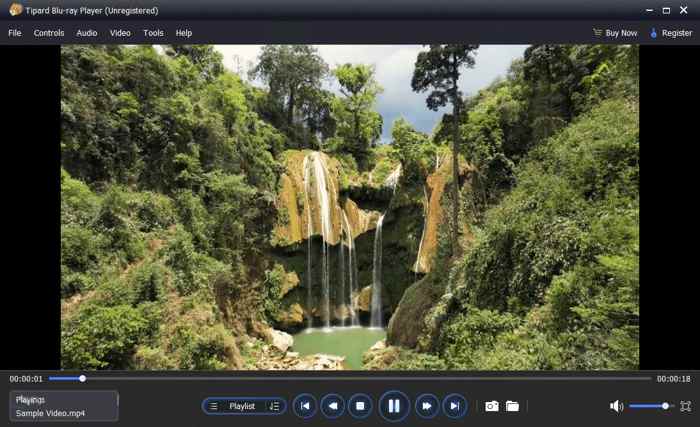The height and width of the screenshot is (427, 700).
Task: Mute the audio with speaker icon
Action: point(616,406)
